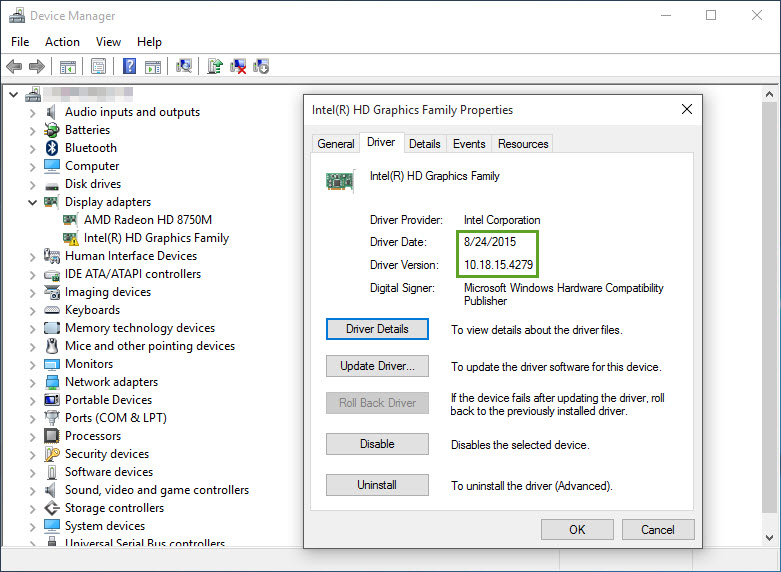Click the Imaging devices camera icon
Viewport: 781px width, 572px height.
coord(52,292)
